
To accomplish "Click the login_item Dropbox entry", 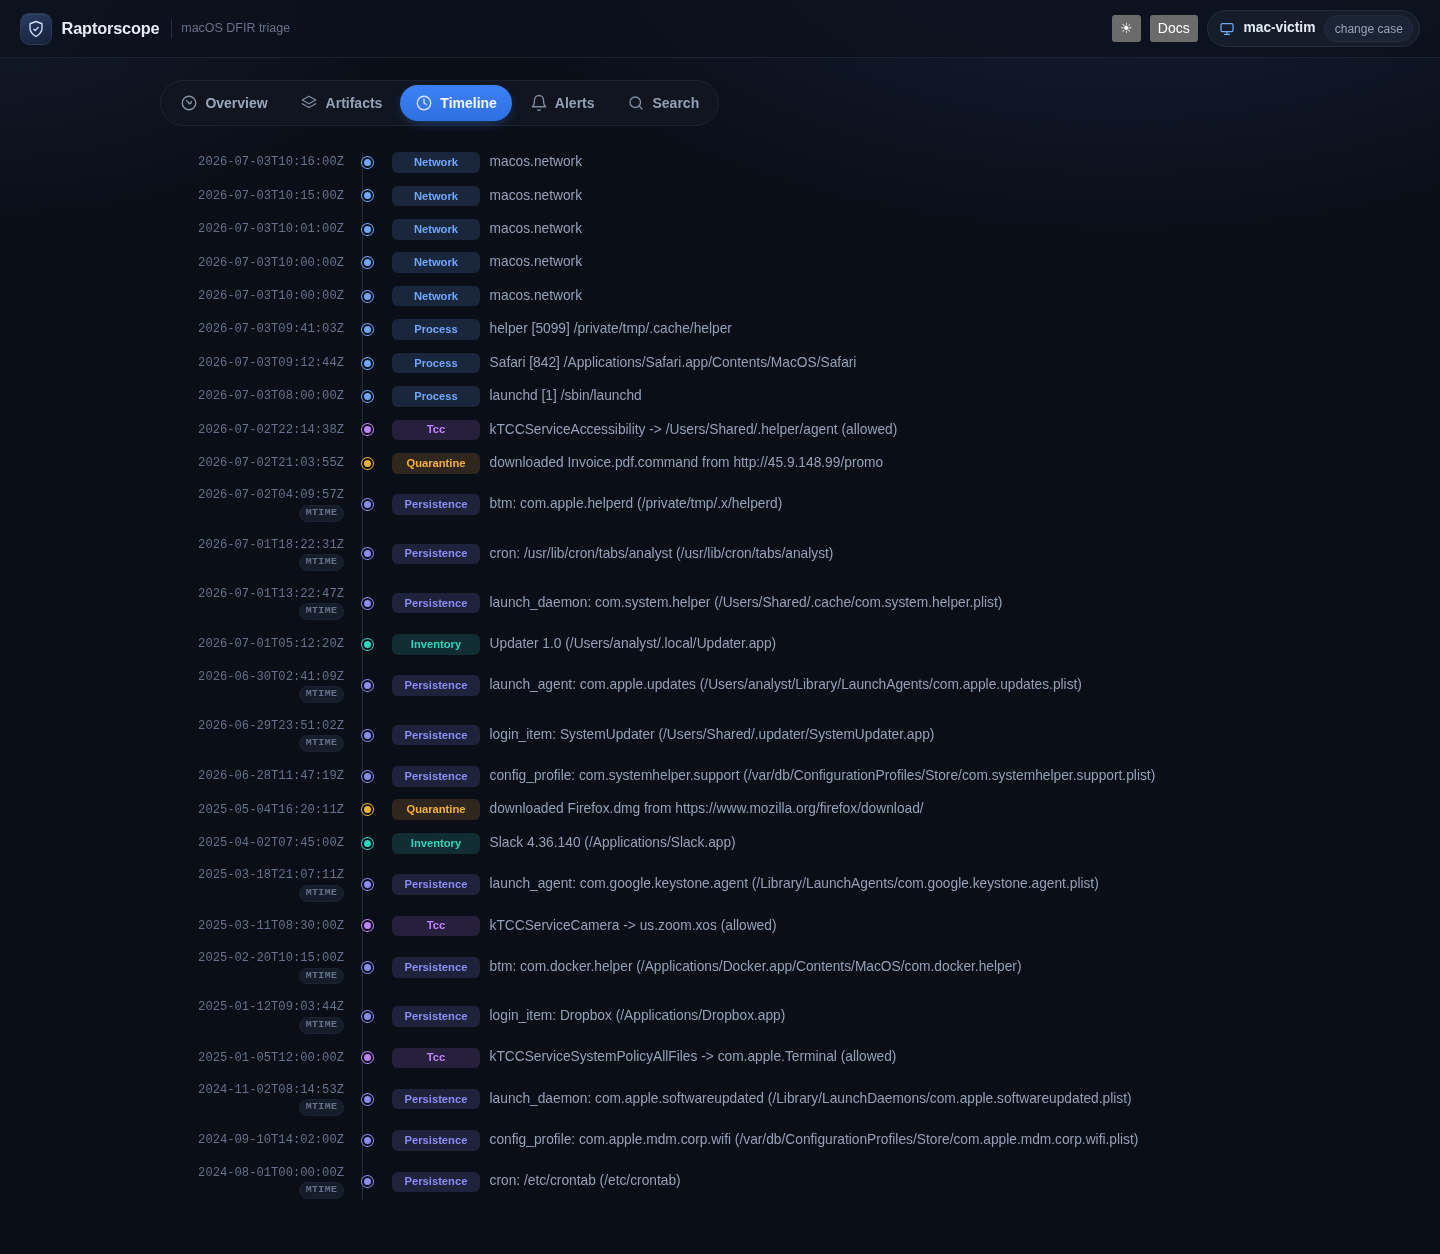I will point(637,1015).
